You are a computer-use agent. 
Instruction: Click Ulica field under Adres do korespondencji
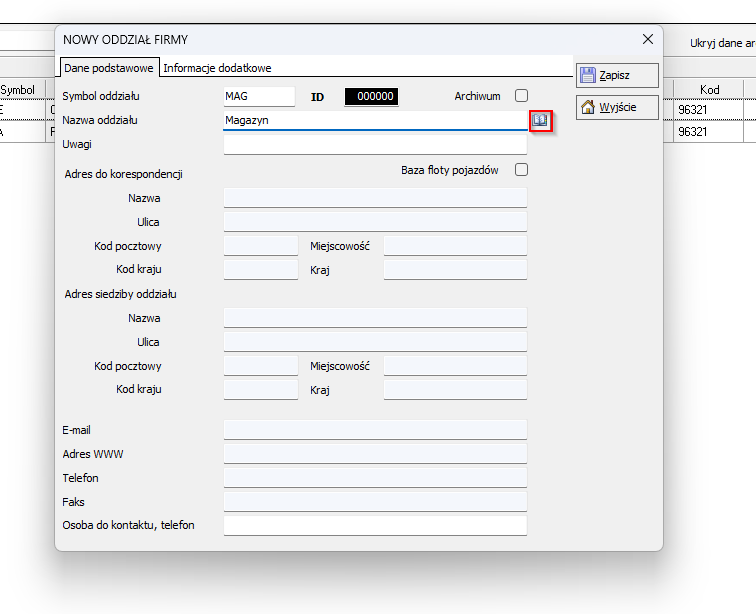pos(375,222)
